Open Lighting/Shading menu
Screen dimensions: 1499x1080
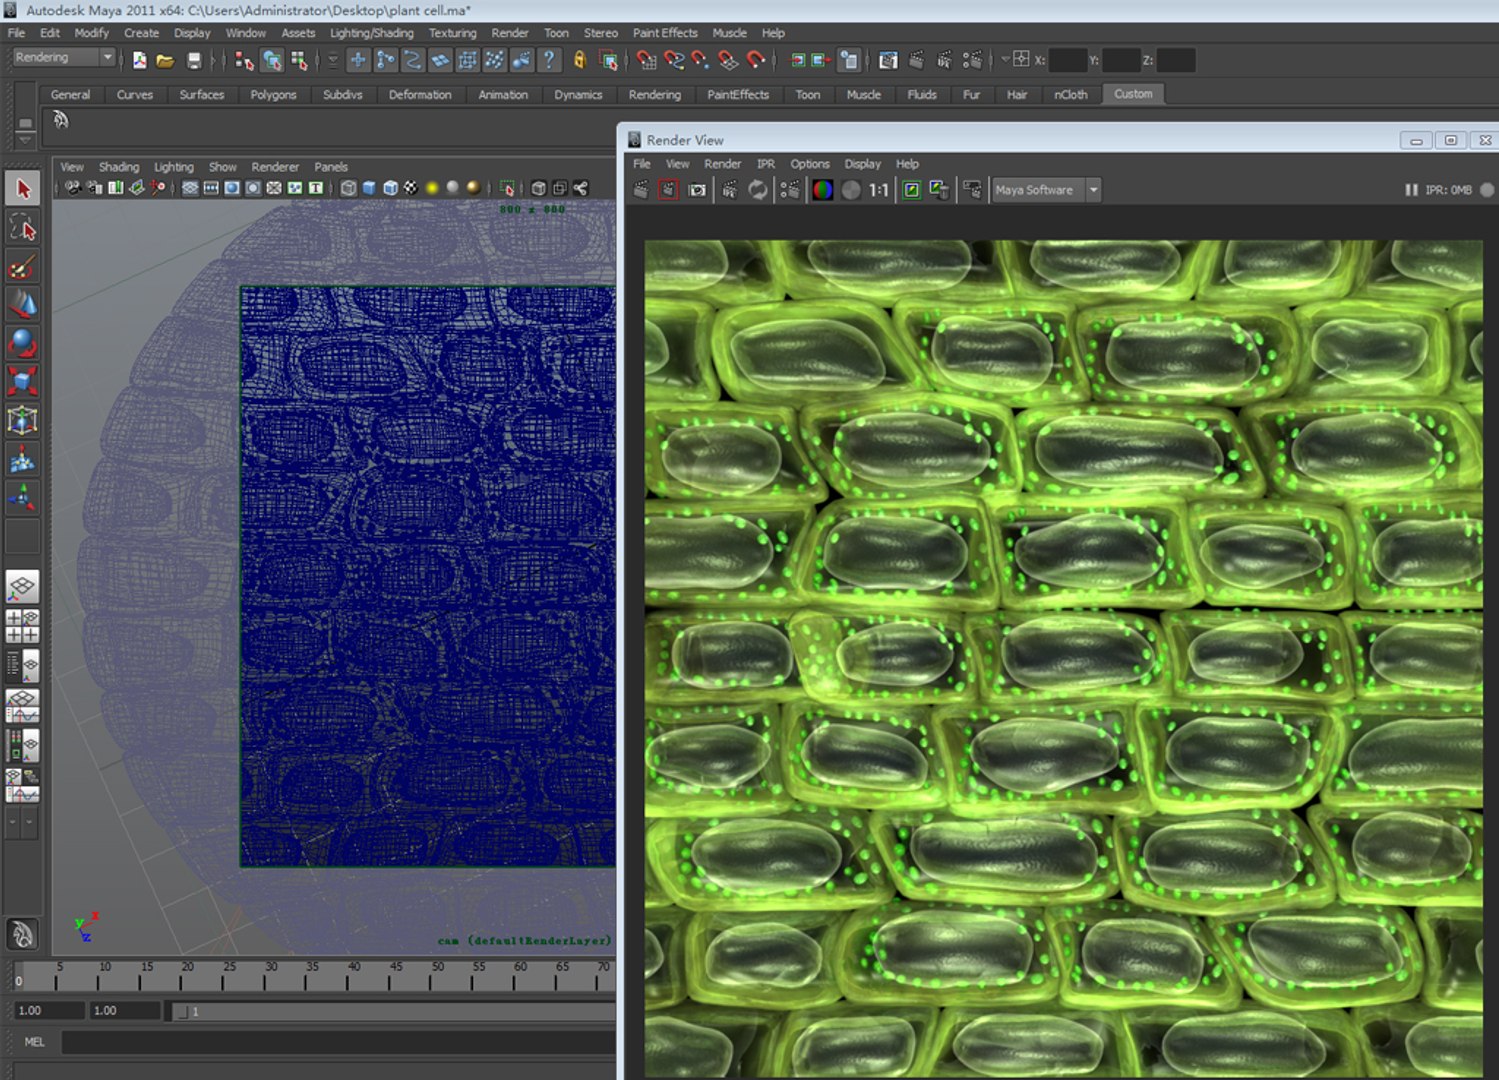[x=371, y=33]
